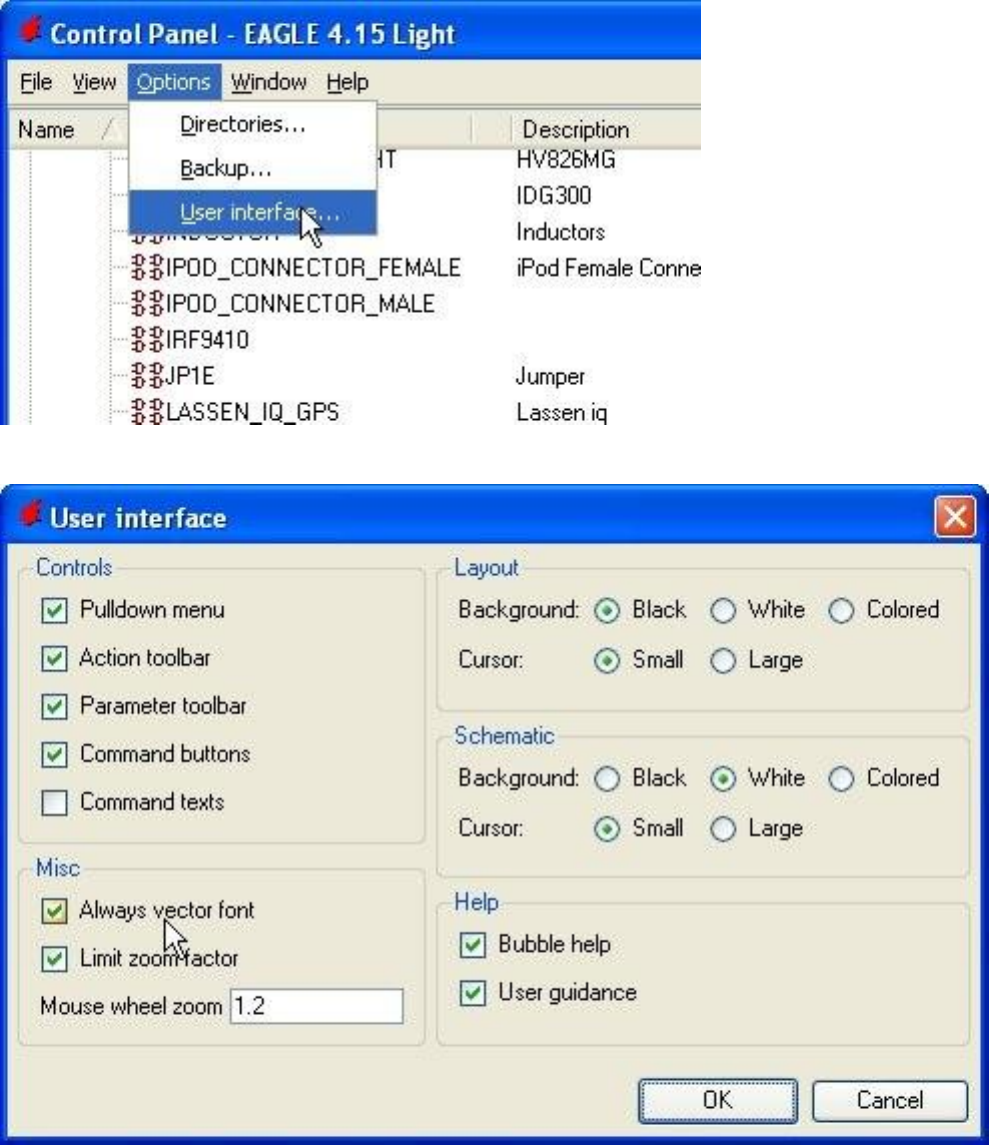The image size is (989, 1145).
Task: Select the IPOD_CONNECTOR_FEMALE library item
Action: [x=313, y=268]
